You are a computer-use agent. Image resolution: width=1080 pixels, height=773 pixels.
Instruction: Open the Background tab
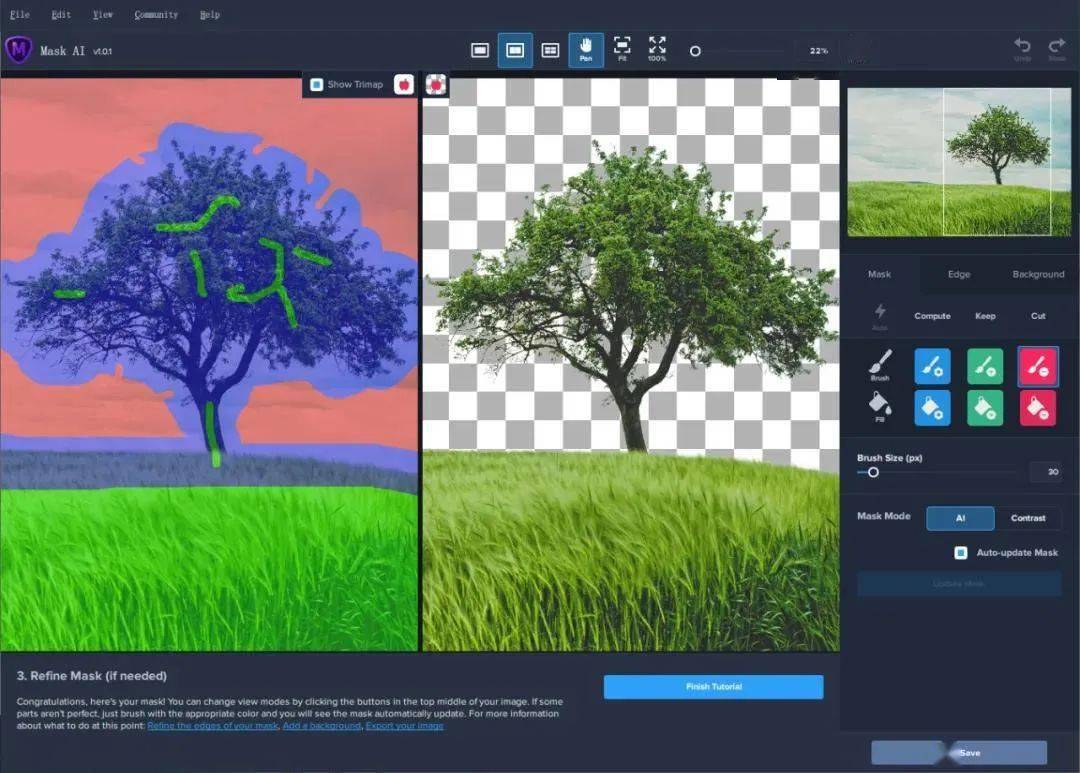[x=1038, y=274]
